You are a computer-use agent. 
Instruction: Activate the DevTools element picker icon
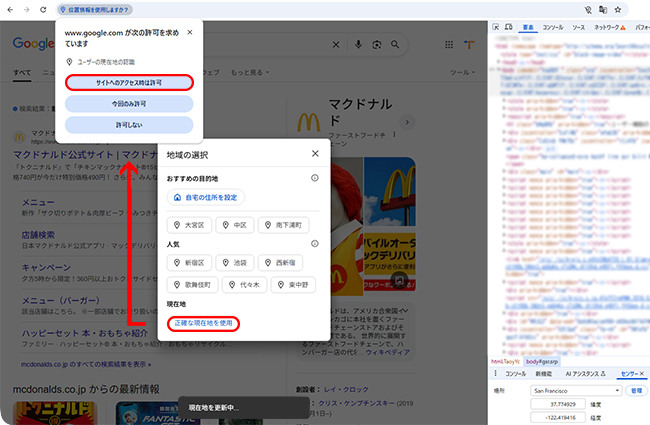click(x=495, y=27)
